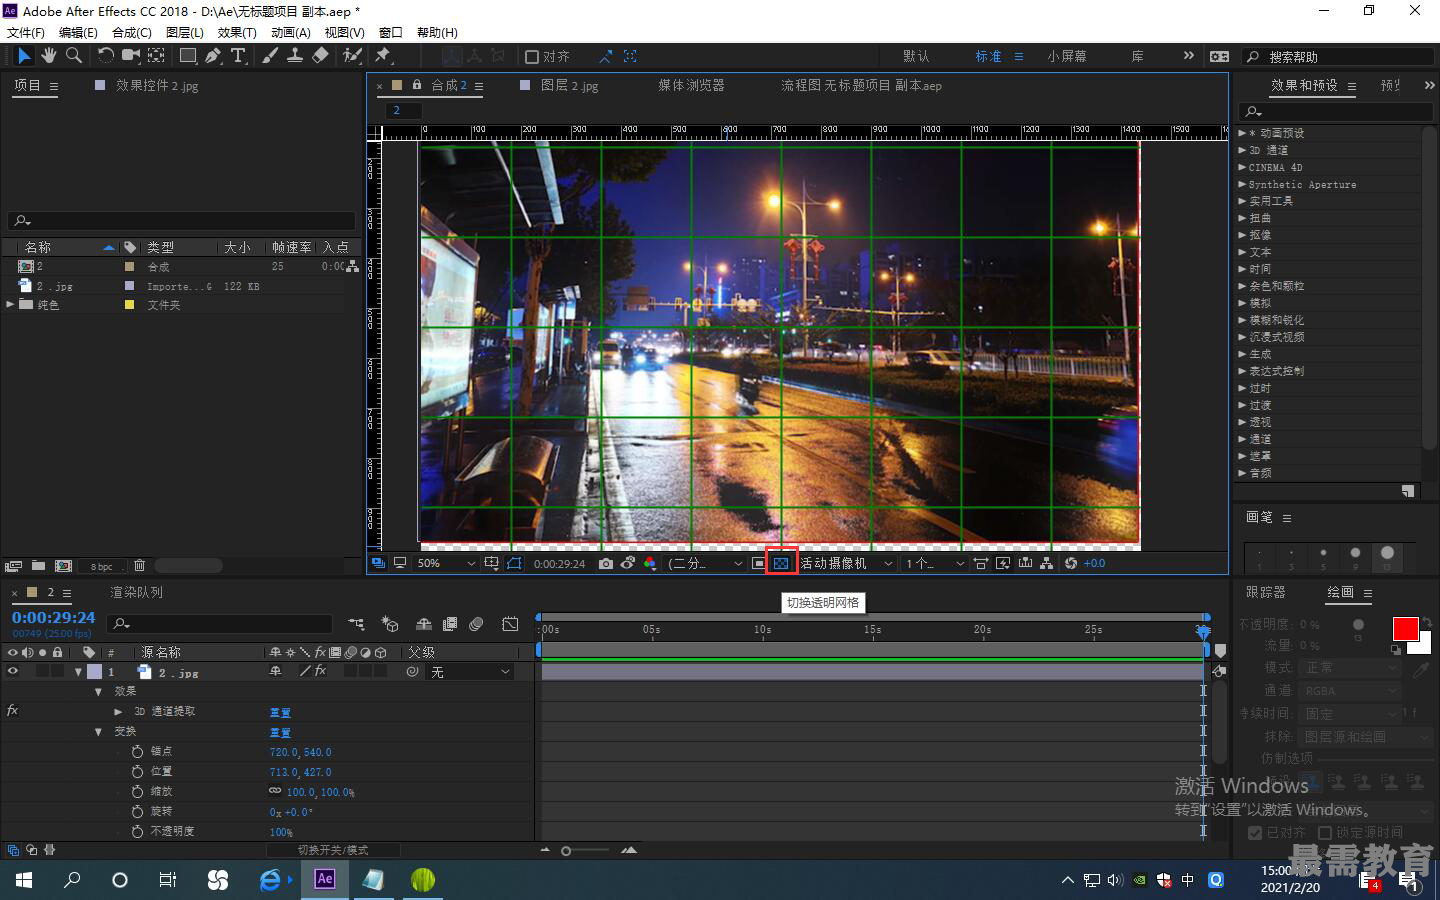Select the Rotation tool
The height and width of the screenshot is (900, 1440).
pyautogui.click(x=106, y=56)
